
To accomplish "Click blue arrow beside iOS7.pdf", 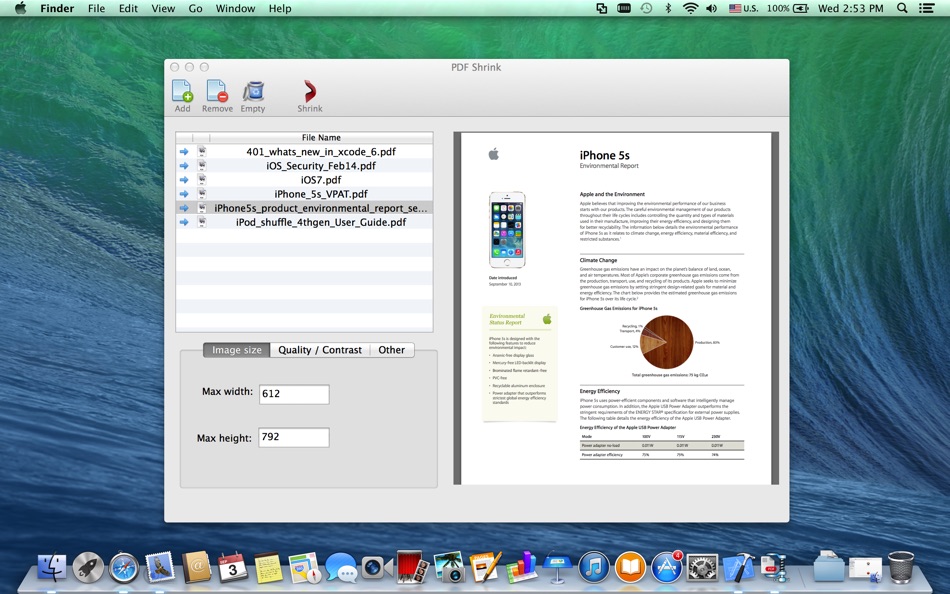I will click(184, 180).
